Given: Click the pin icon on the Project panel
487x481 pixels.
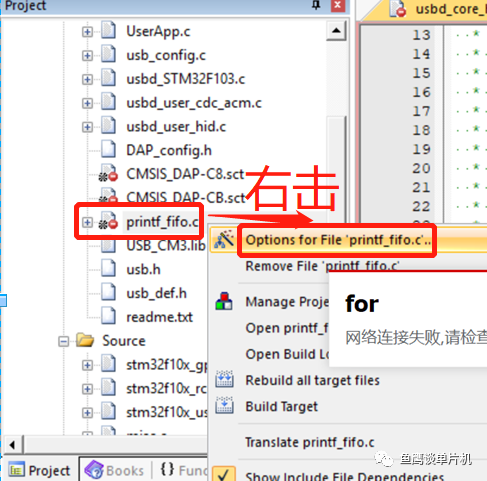Looking at the screenshot, I should [315, 5].
